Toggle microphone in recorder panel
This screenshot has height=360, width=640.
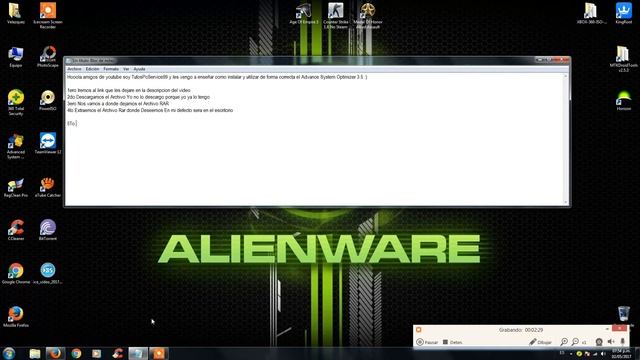tap(622, 342)
